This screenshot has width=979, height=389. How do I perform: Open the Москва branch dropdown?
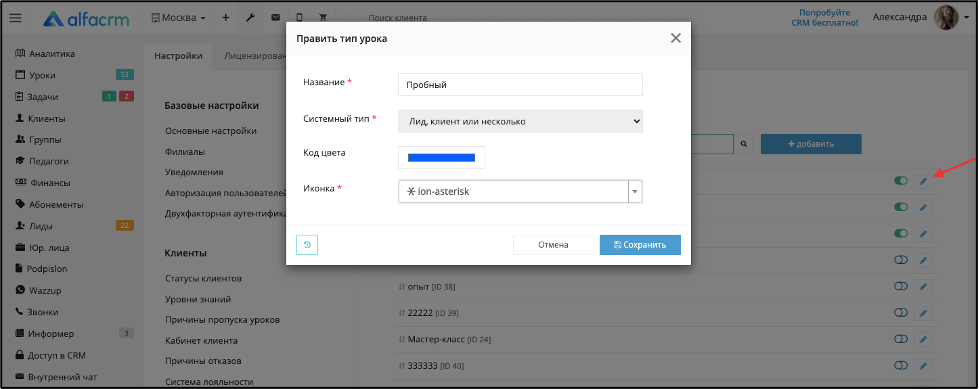pyautogui.click(x=179, y=18)
